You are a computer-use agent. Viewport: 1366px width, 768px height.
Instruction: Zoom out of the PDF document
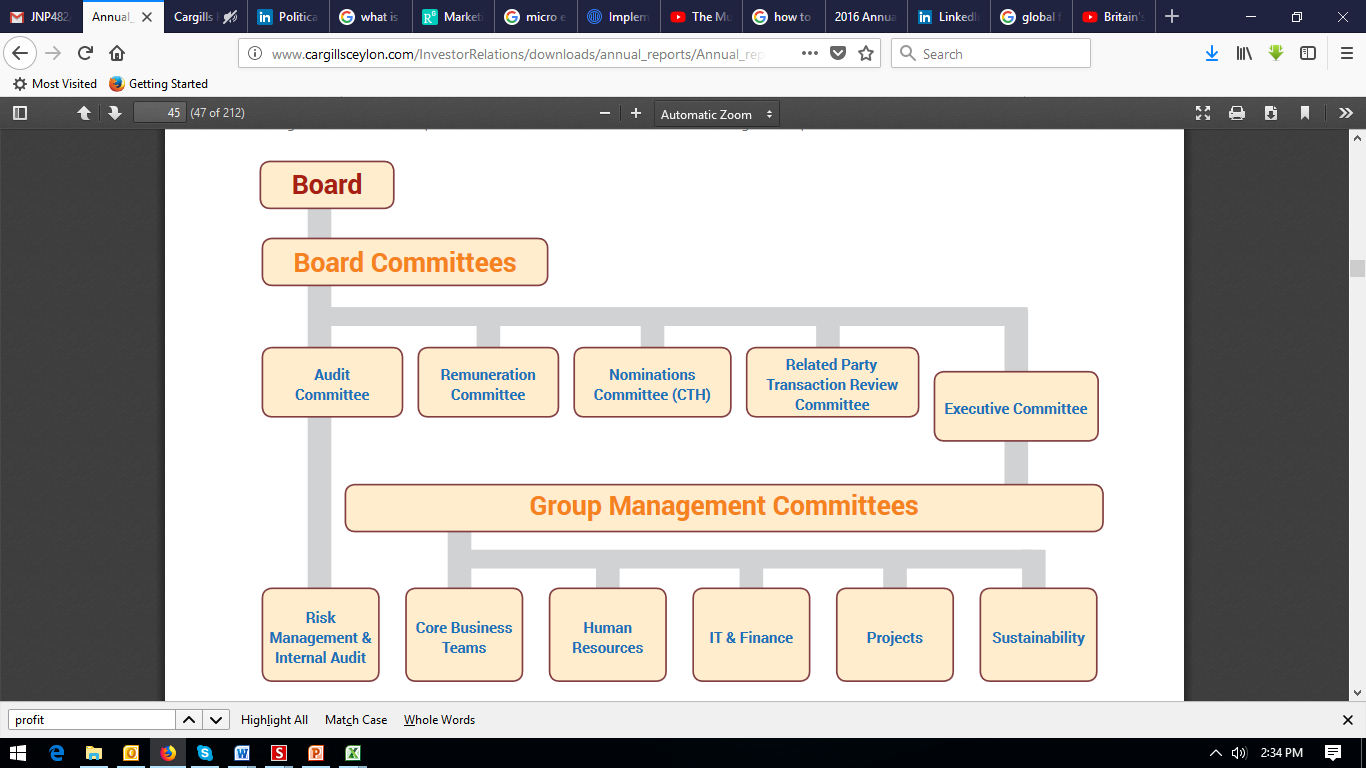click(605, 113)
